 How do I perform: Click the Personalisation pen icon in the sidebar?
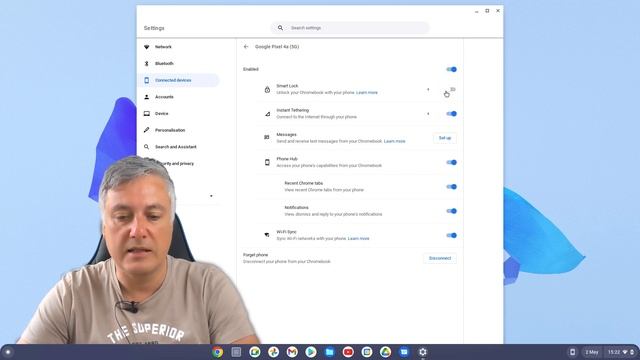click(147, 130)
